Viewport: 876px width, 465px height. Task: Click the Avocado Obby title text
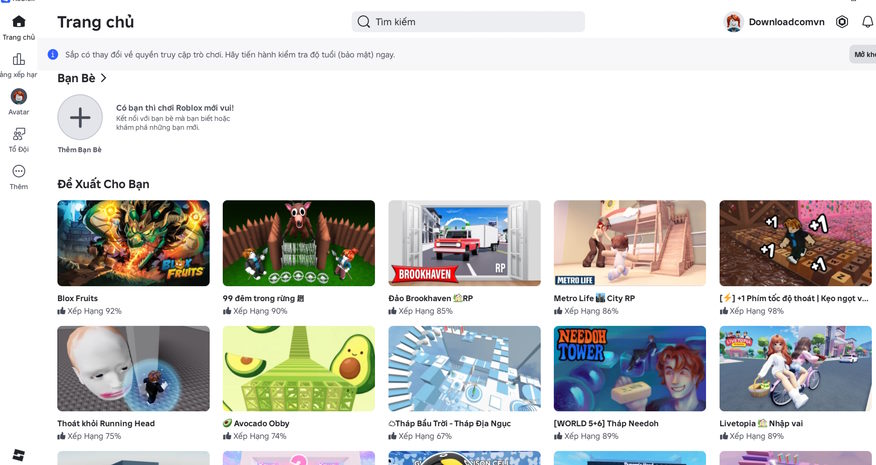pos(256,424)
